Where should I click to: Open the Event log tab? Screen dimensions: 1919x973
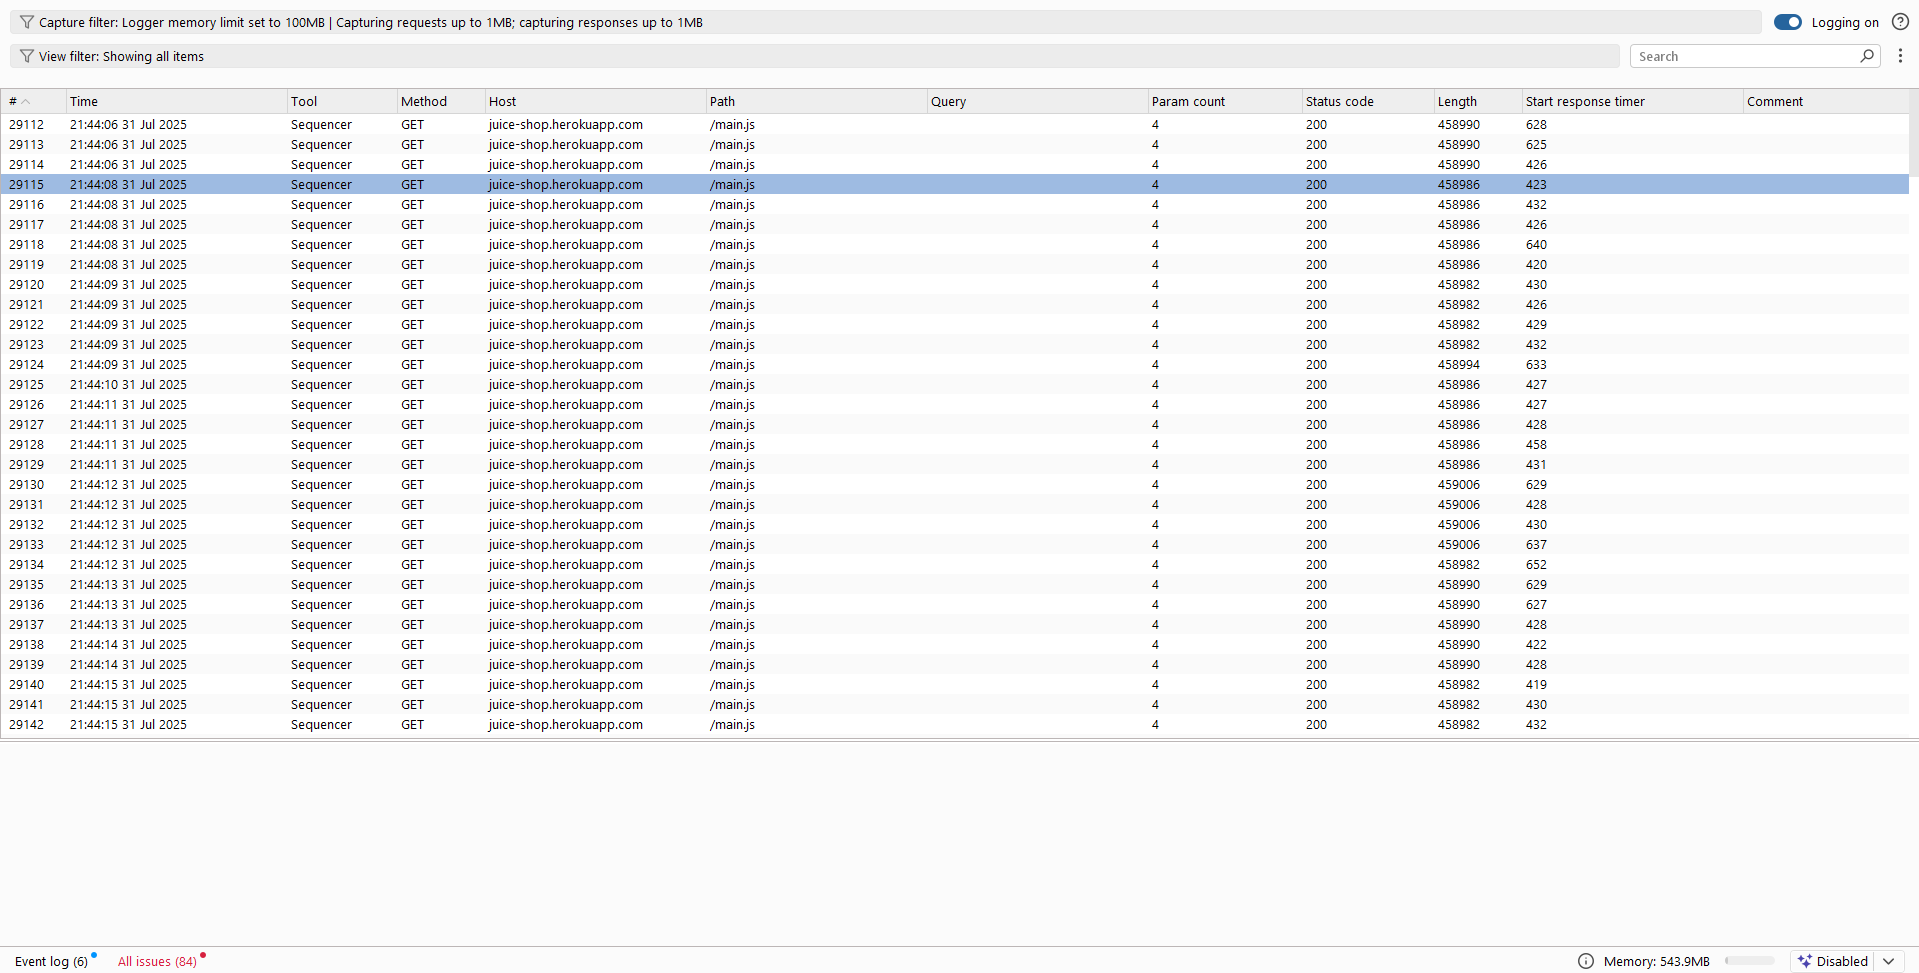[51, 961]
